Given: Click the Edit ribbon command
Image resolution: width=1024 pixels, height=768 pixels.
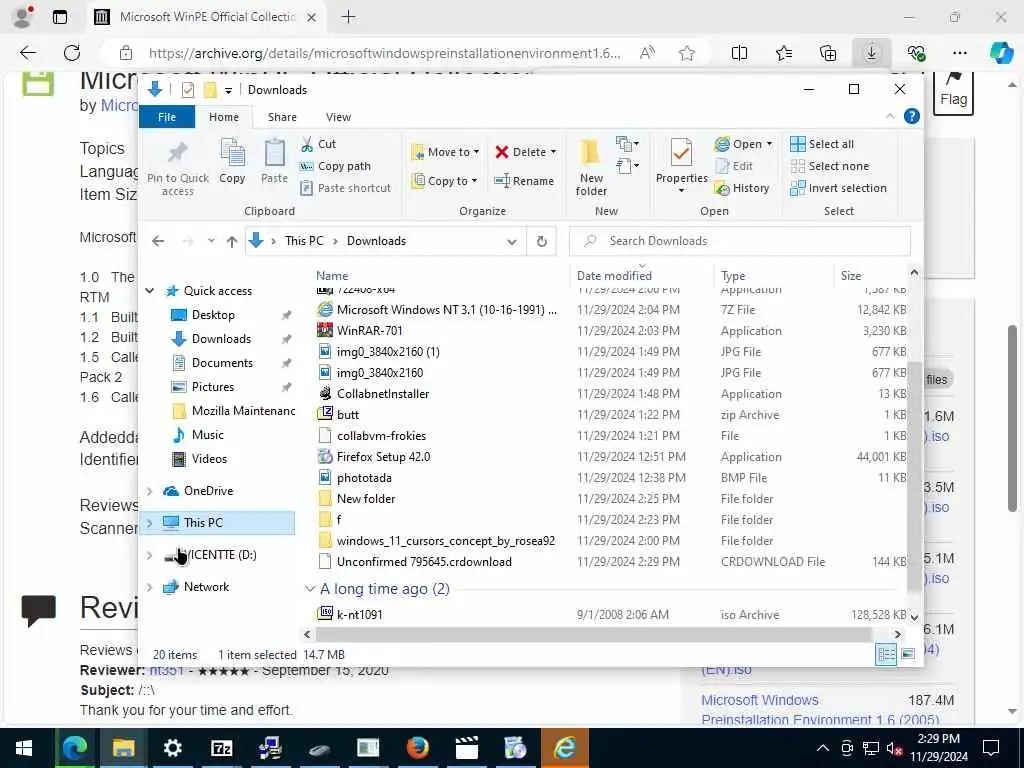Looking at the screenshot, I should [x=735, y=166].
